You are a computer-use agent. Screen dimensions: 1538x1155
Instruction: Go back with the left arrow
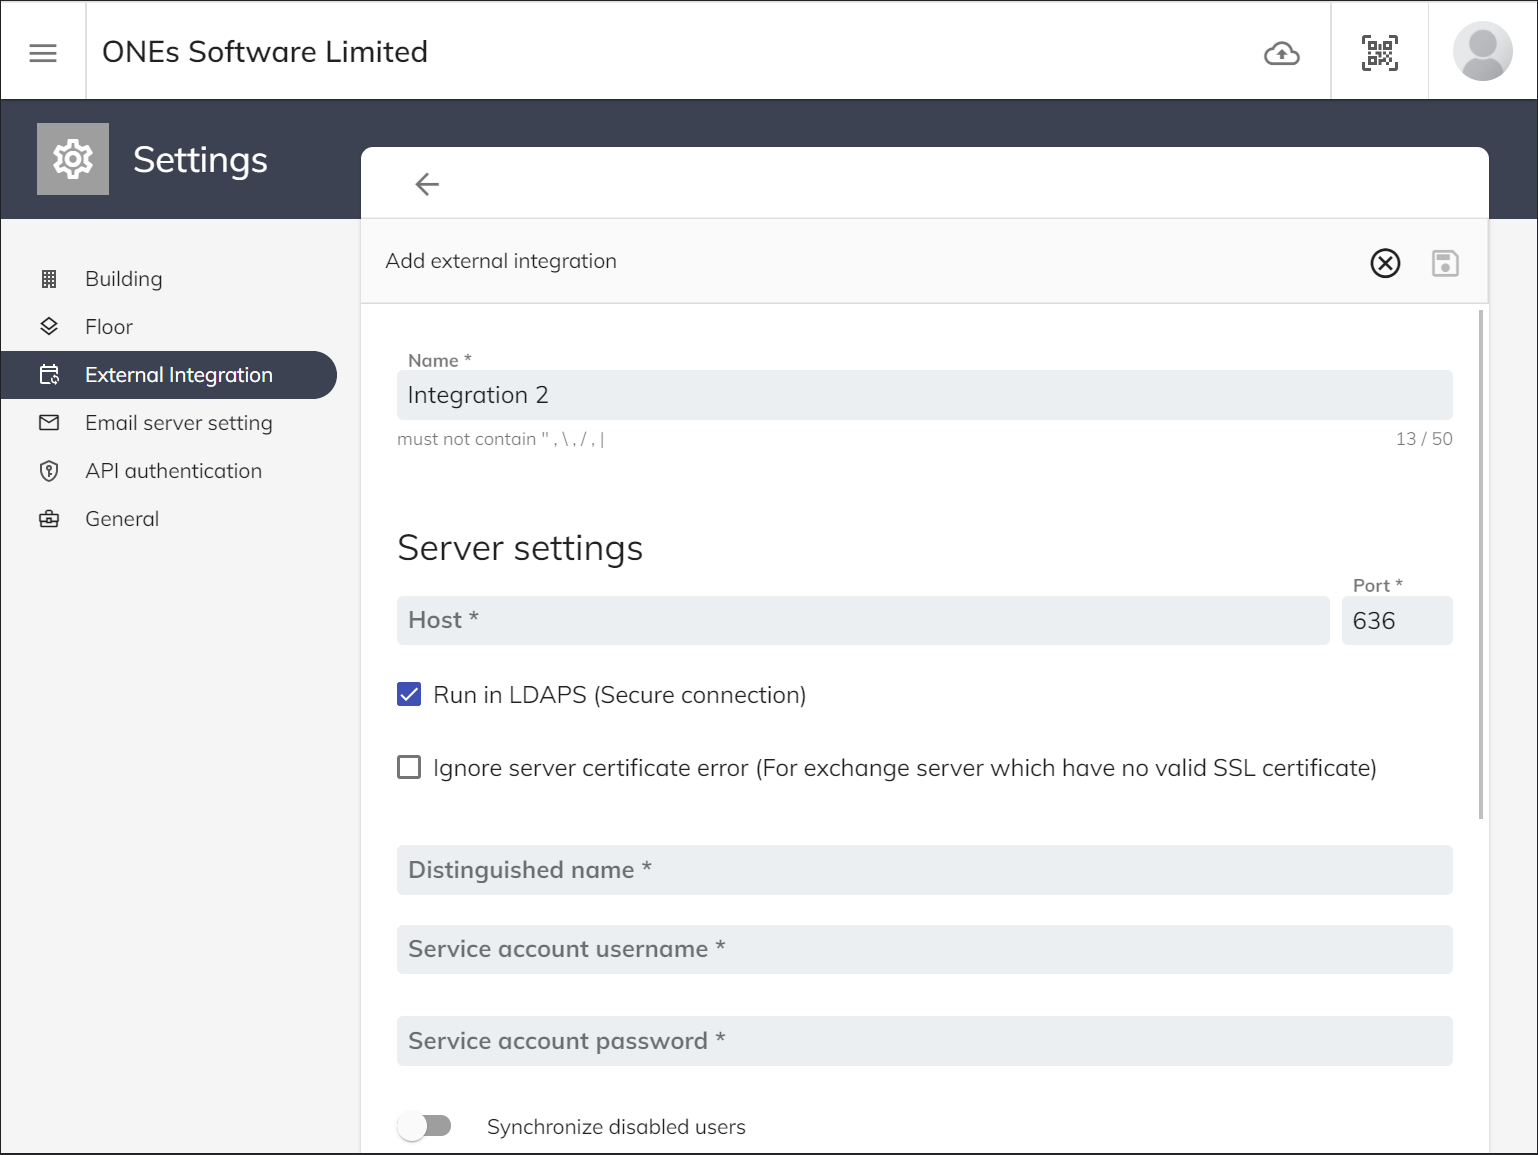click(427, 184)
